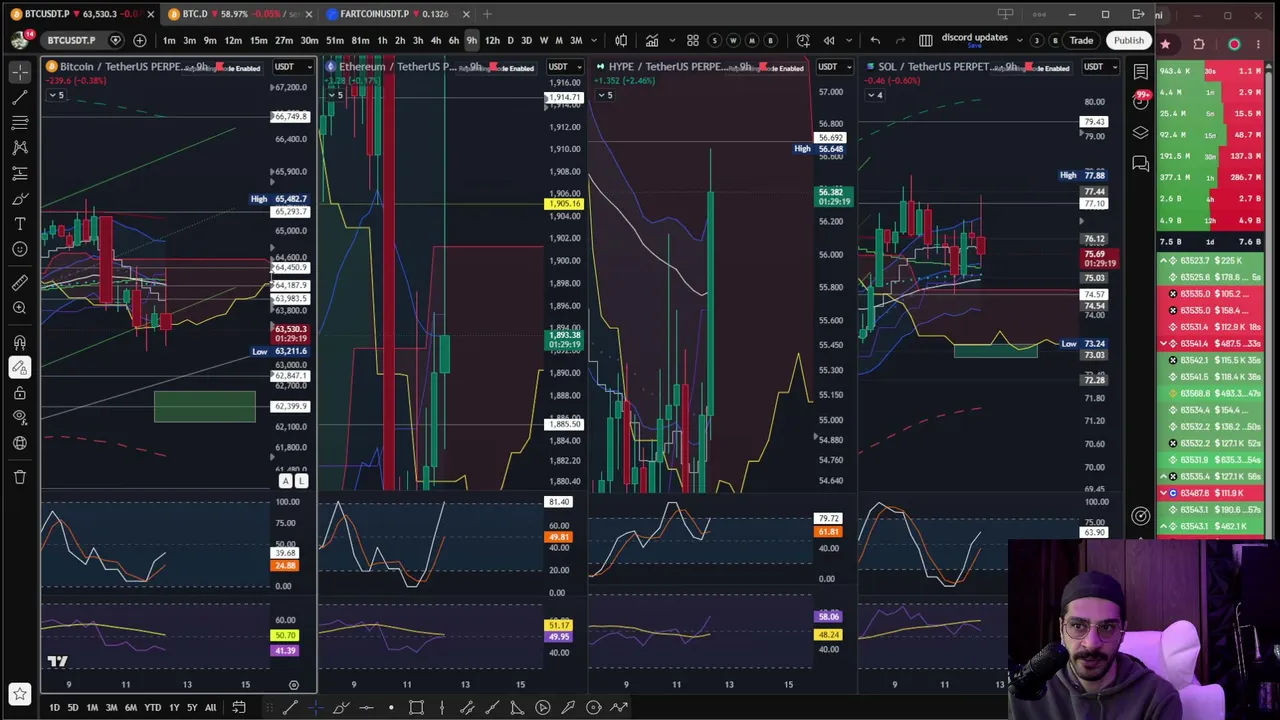
Task: Open the alerts panel icon with badge
Action: coord(1141,101)
